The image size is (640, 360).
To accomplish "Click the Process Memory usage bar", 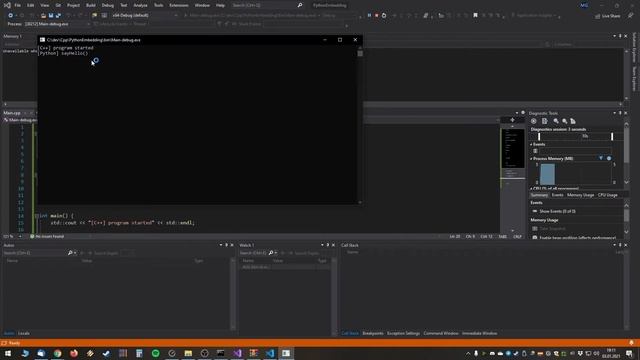I will pyautogui.click(x=547, y=174).
